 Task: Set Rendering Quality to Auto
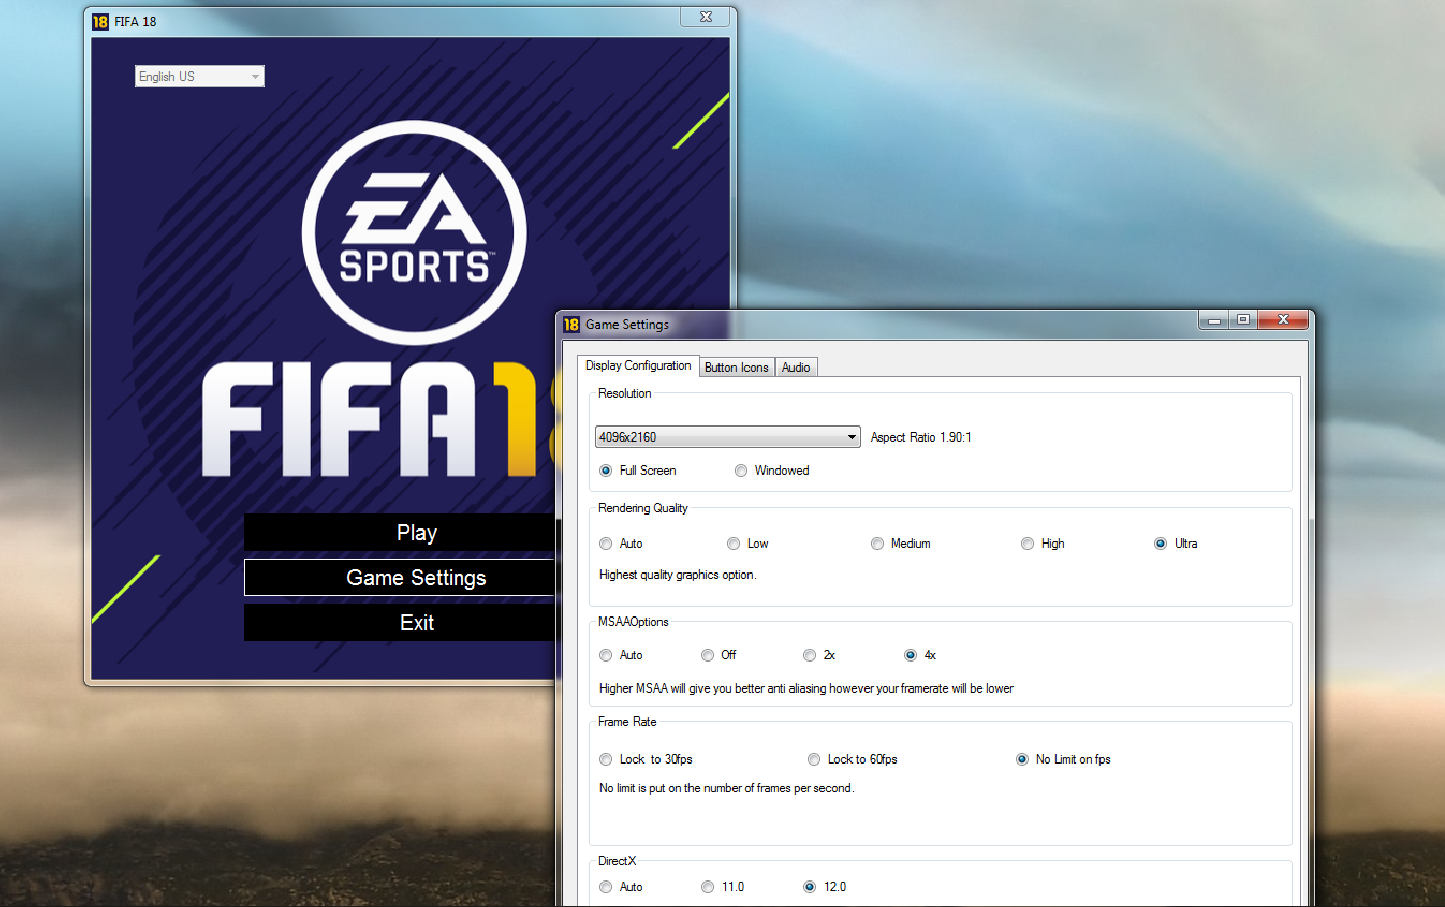(605, 544)
